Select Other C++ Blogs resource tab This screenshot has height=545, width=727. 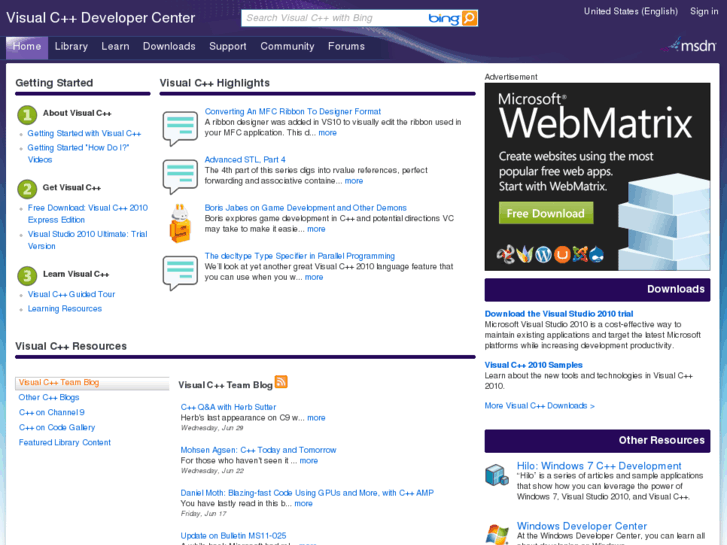(49, 398)
